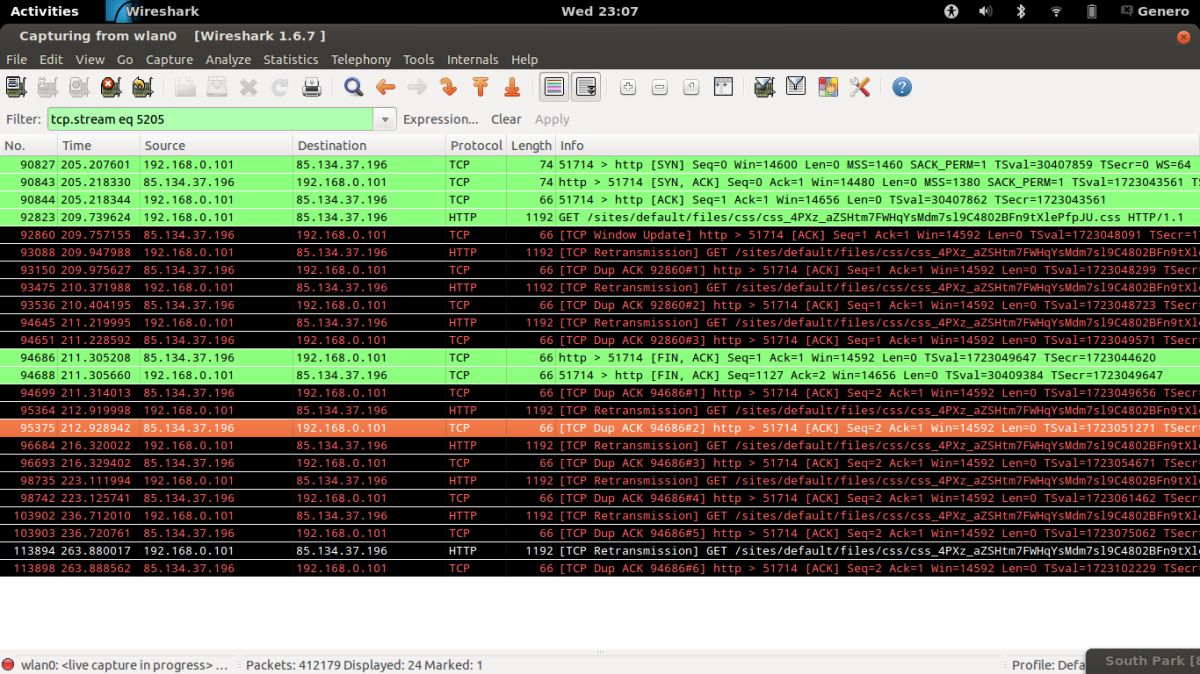Print packets using printer icon
The height and width of the screenshot is (674, 1200).
311,87
